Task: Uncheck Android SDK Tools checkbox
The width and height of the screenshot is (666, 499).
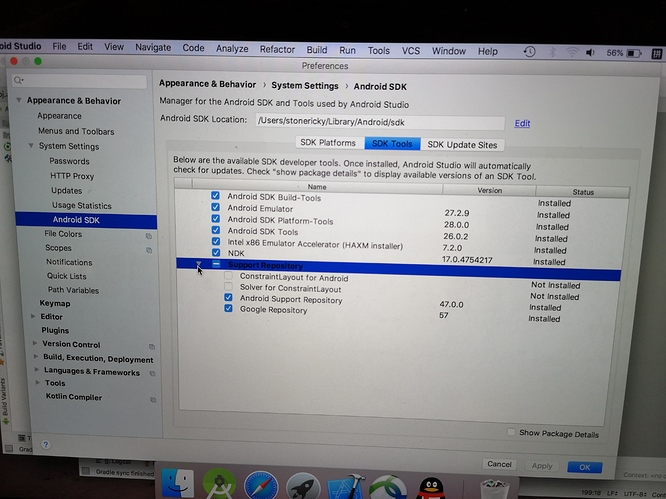Action: (x=216, y=230)
